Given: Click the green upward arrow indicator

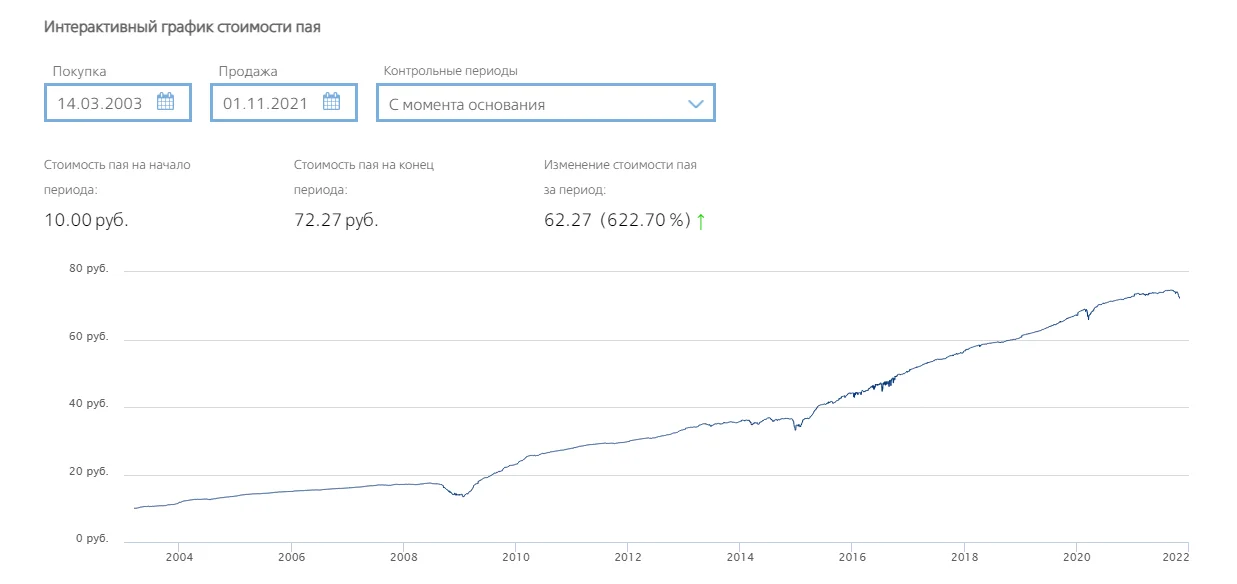Looking at the screenshot, I should [x=700, y=221].
